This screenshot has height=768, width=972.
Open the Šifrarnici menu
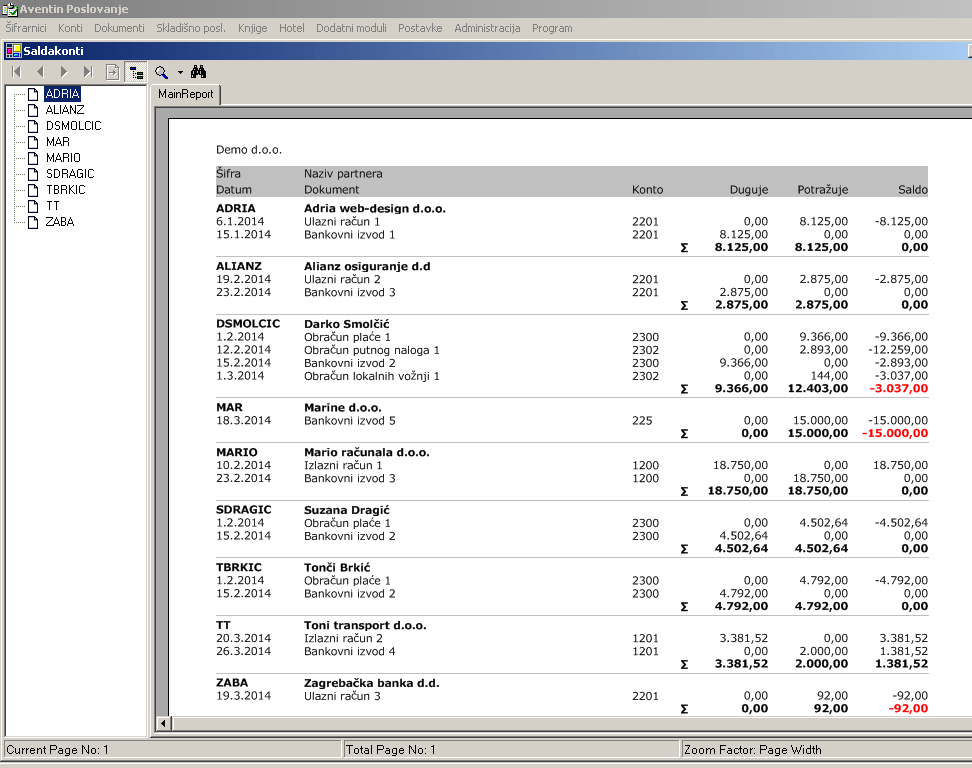click(x=26, y=28)
